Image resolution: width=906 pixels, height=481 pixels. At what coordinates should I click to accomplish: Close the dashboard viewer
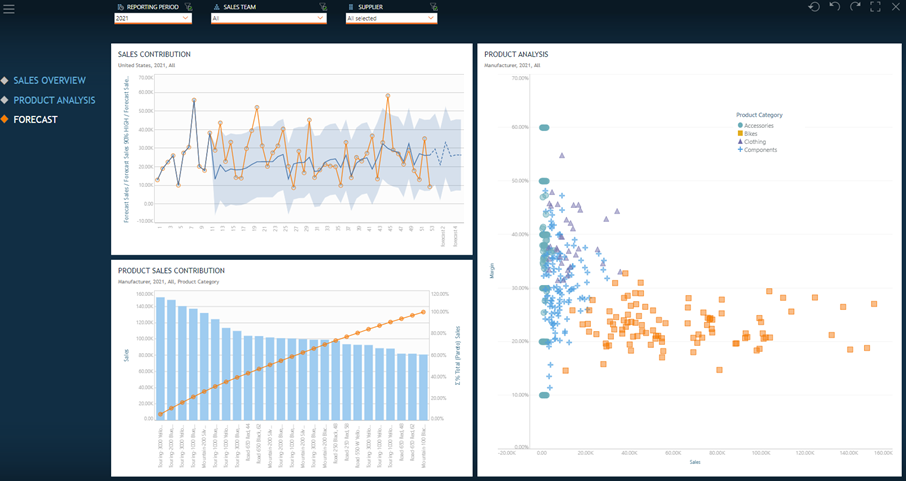pos(895,6)
